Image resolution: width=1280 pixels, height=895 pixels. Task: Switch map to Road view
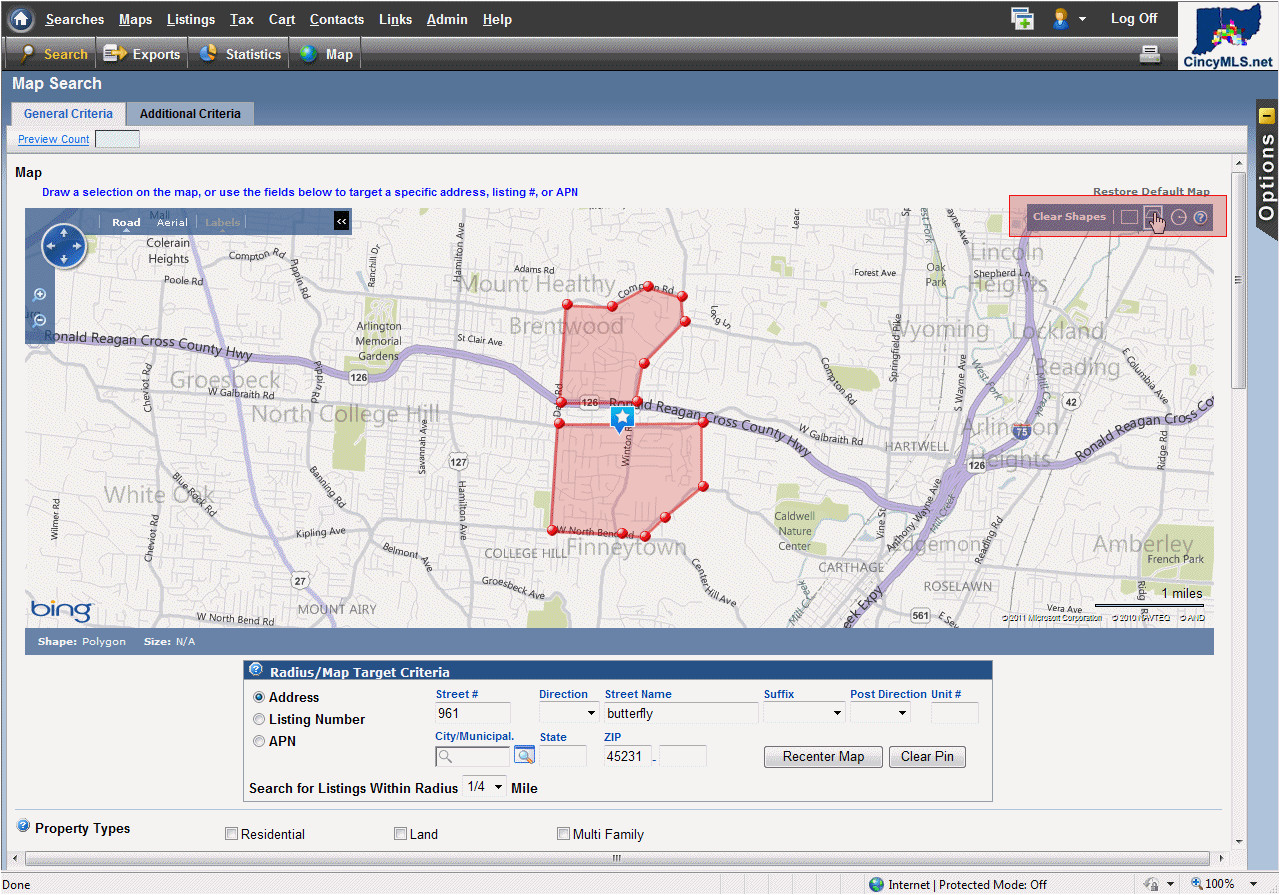[126, 222]
